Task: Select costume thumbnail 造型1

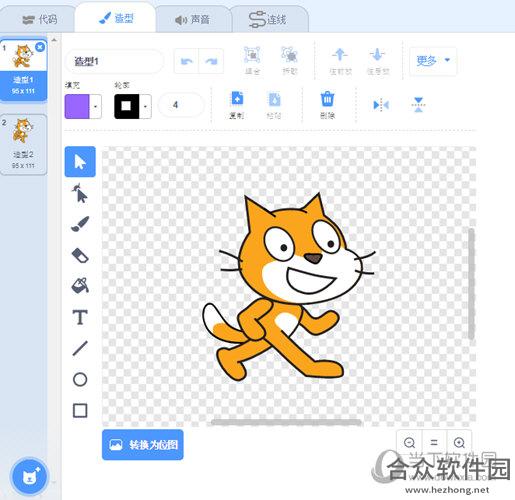Action: 23,69
